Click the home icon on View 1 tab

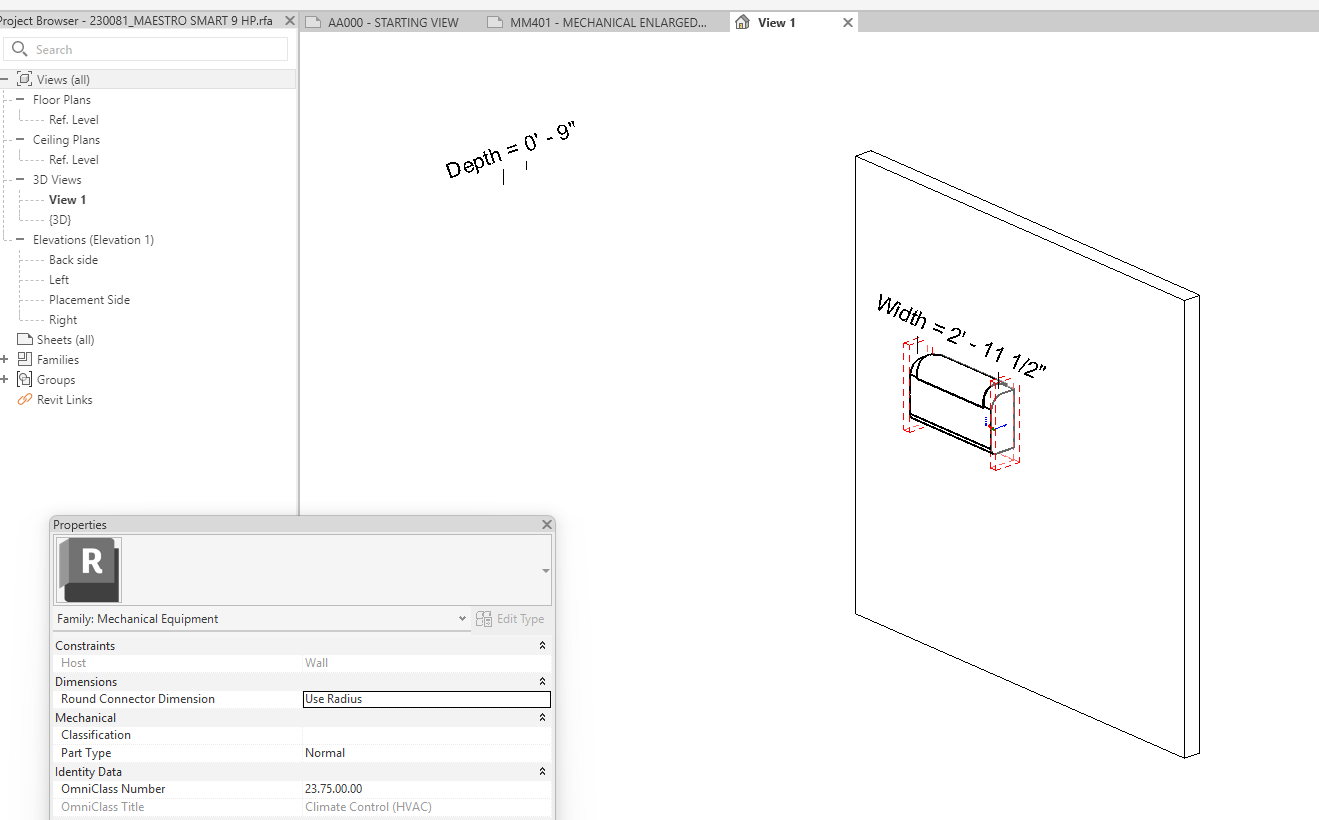tap(742, 22)
